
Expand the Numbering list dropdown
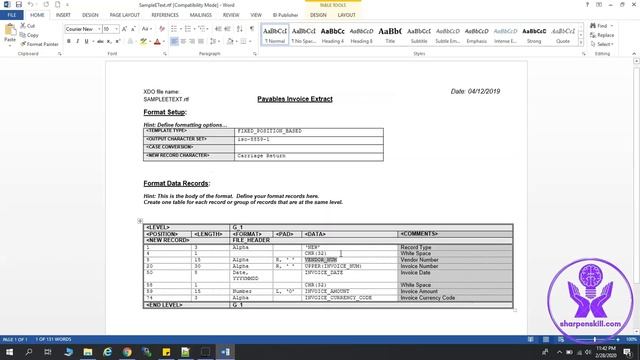194,29
